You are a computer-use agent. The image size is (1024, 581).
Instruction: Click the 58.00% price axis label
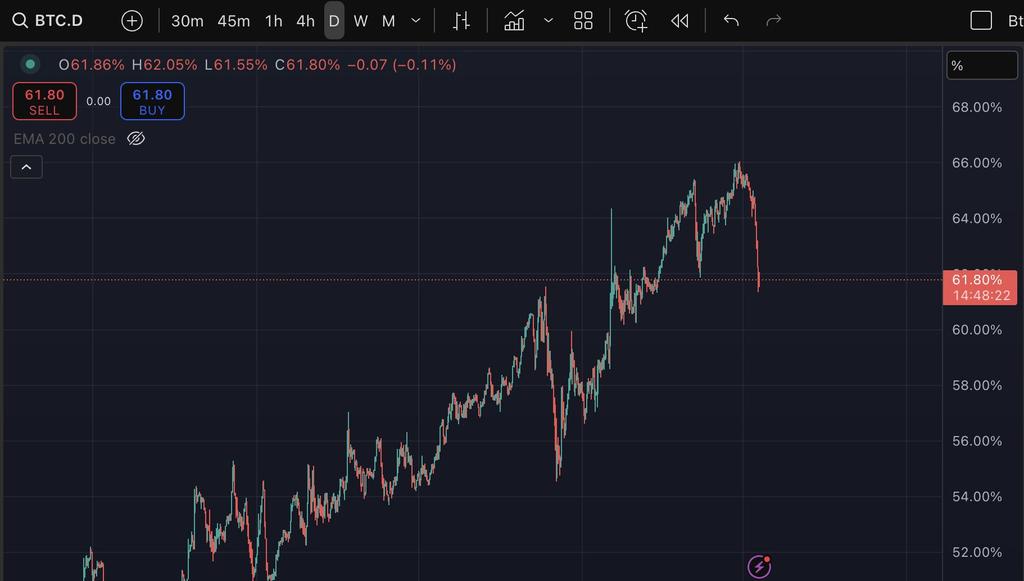point(977,385)
